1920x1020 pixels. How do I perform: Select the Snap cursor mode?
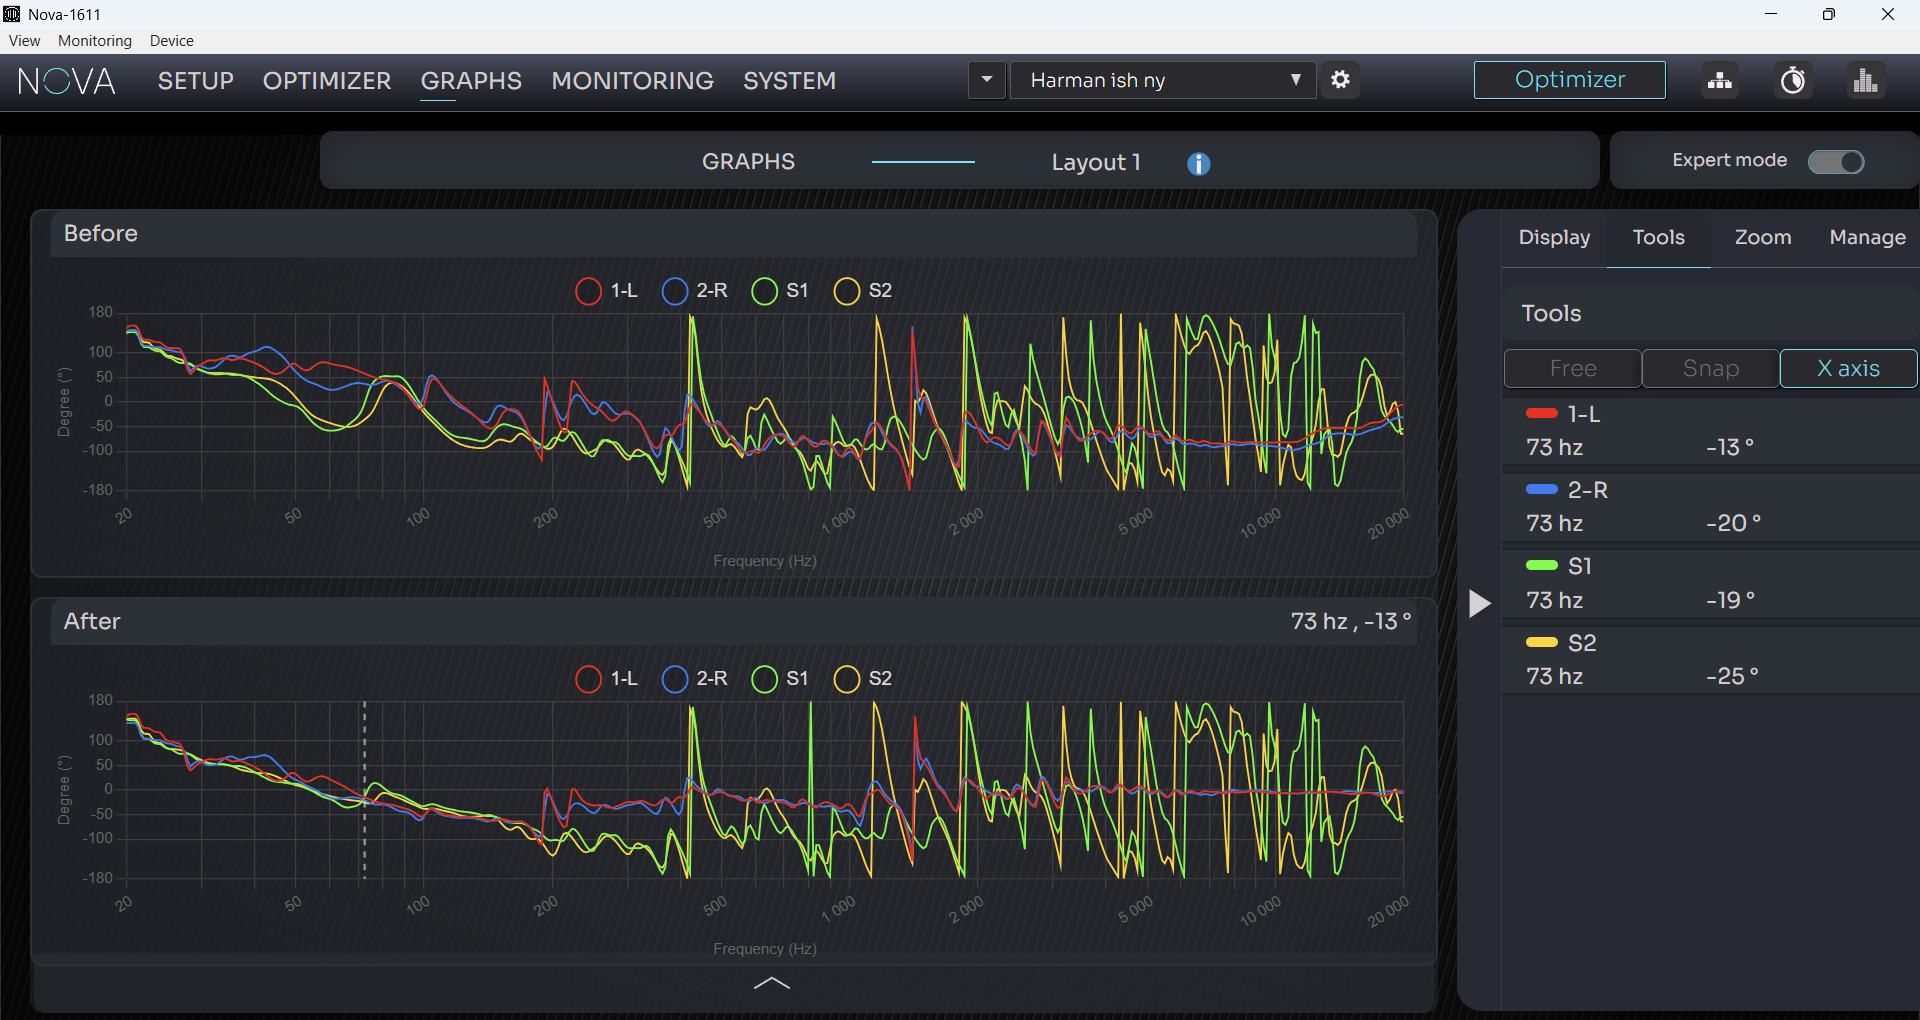click(x=1710, y=368)
